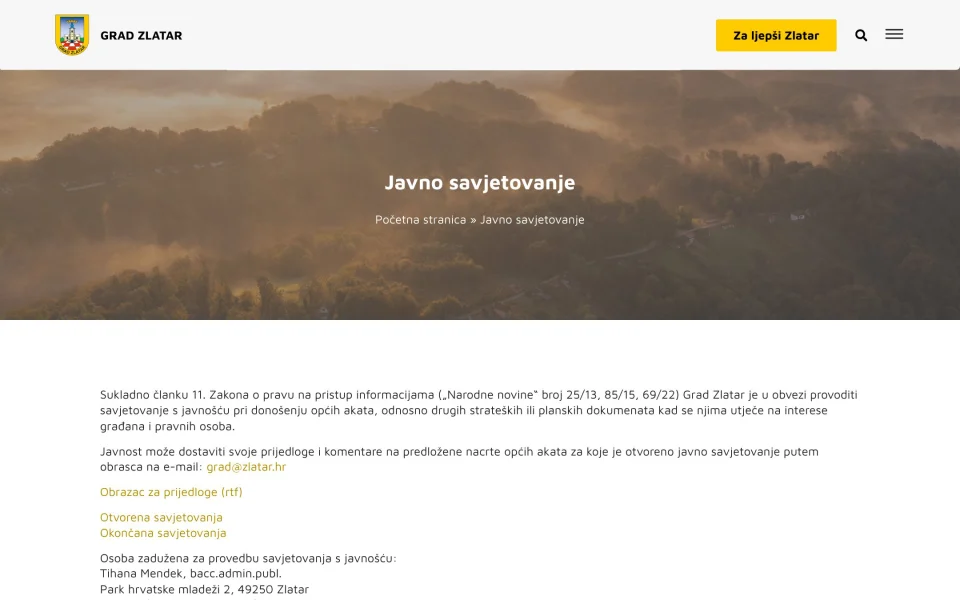Go to 'Početna stranica' breadcrumb link
960x600 pixels.
click(421, 220)
